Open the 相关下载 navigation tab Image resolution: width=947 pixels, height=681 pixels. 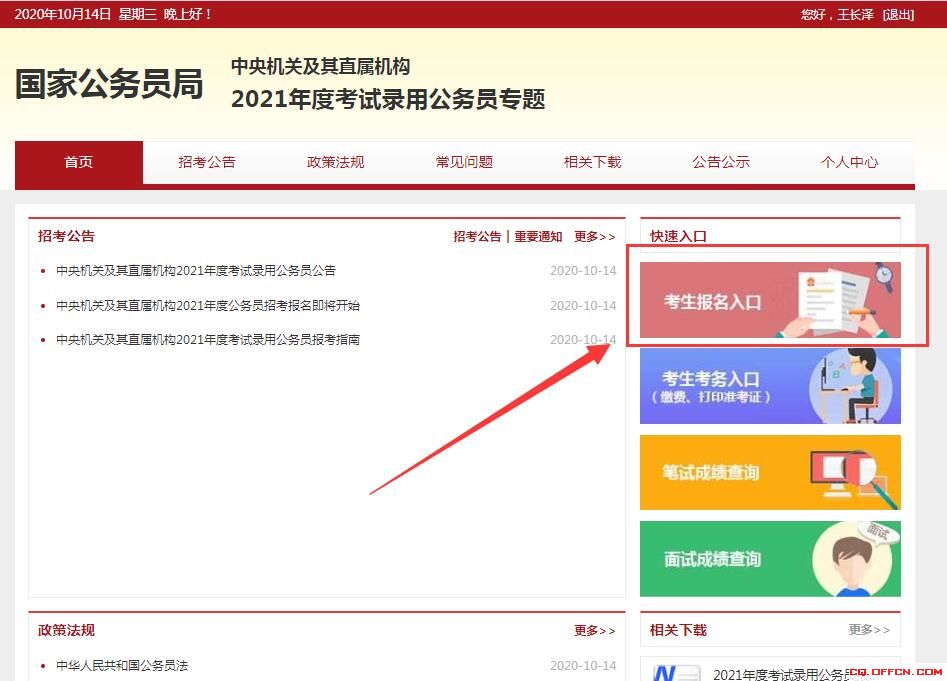pos(592,162)
